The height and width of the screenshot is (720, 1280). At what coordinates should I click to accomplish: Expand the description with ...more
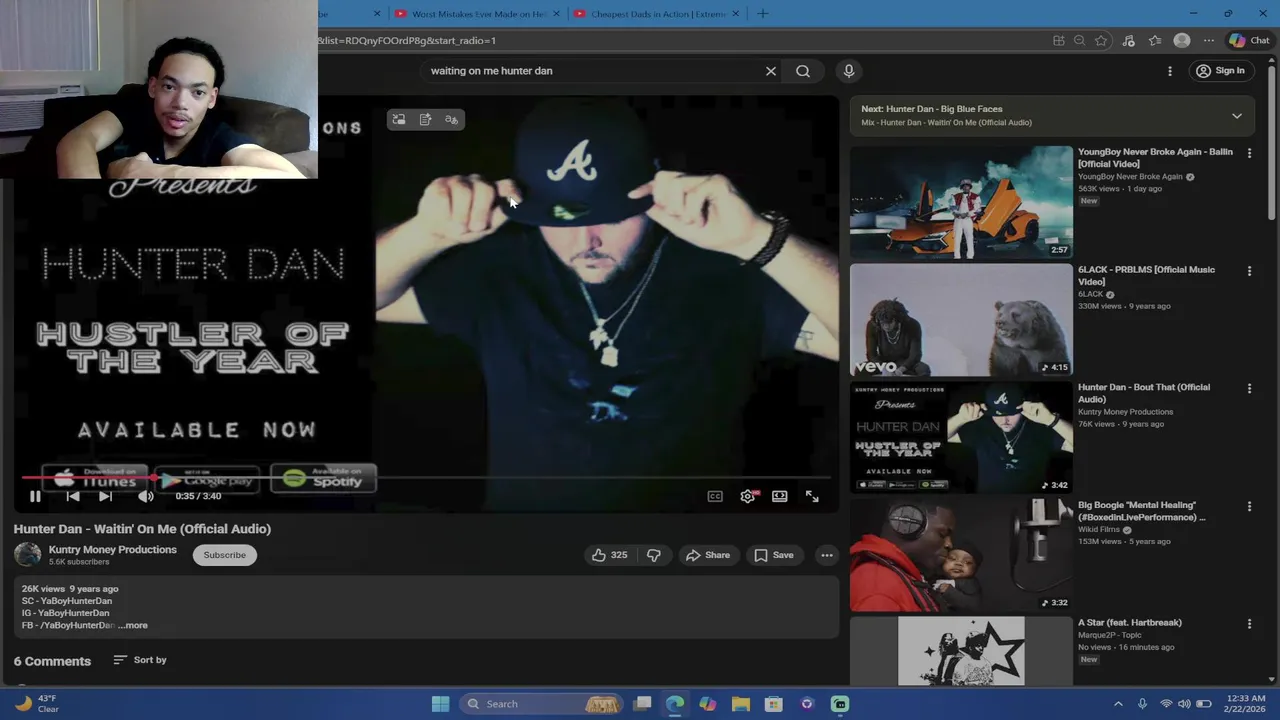(132, 625)
